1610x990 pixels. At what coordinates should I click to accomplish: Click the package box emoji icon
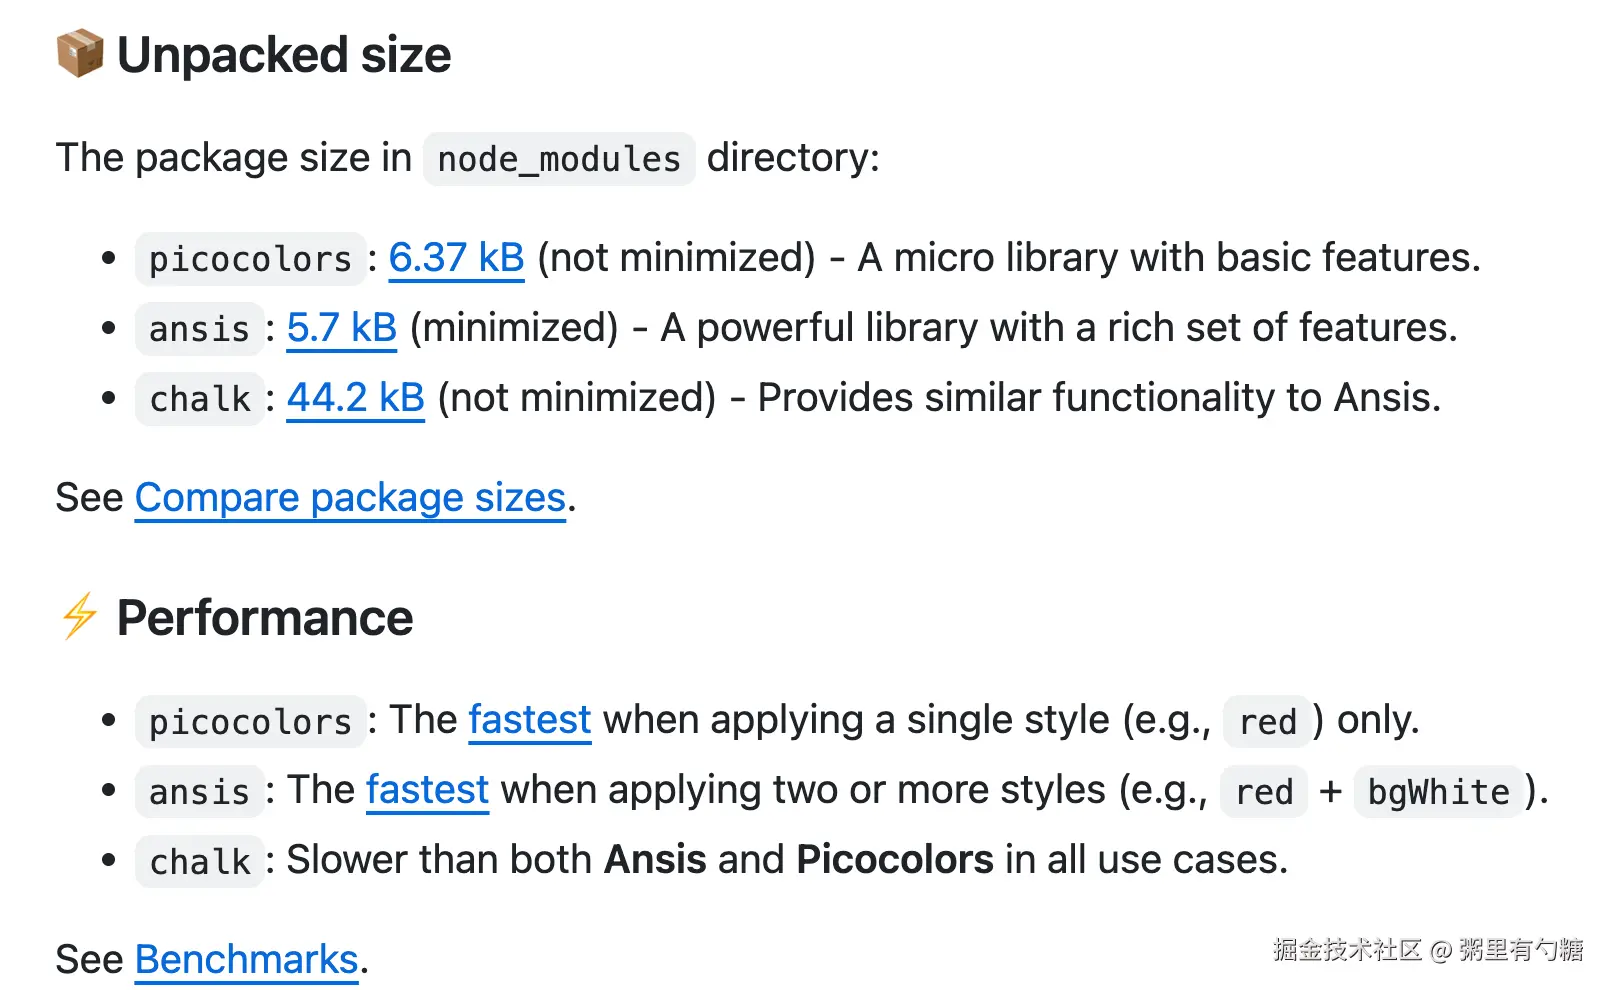tap(79, 54)
